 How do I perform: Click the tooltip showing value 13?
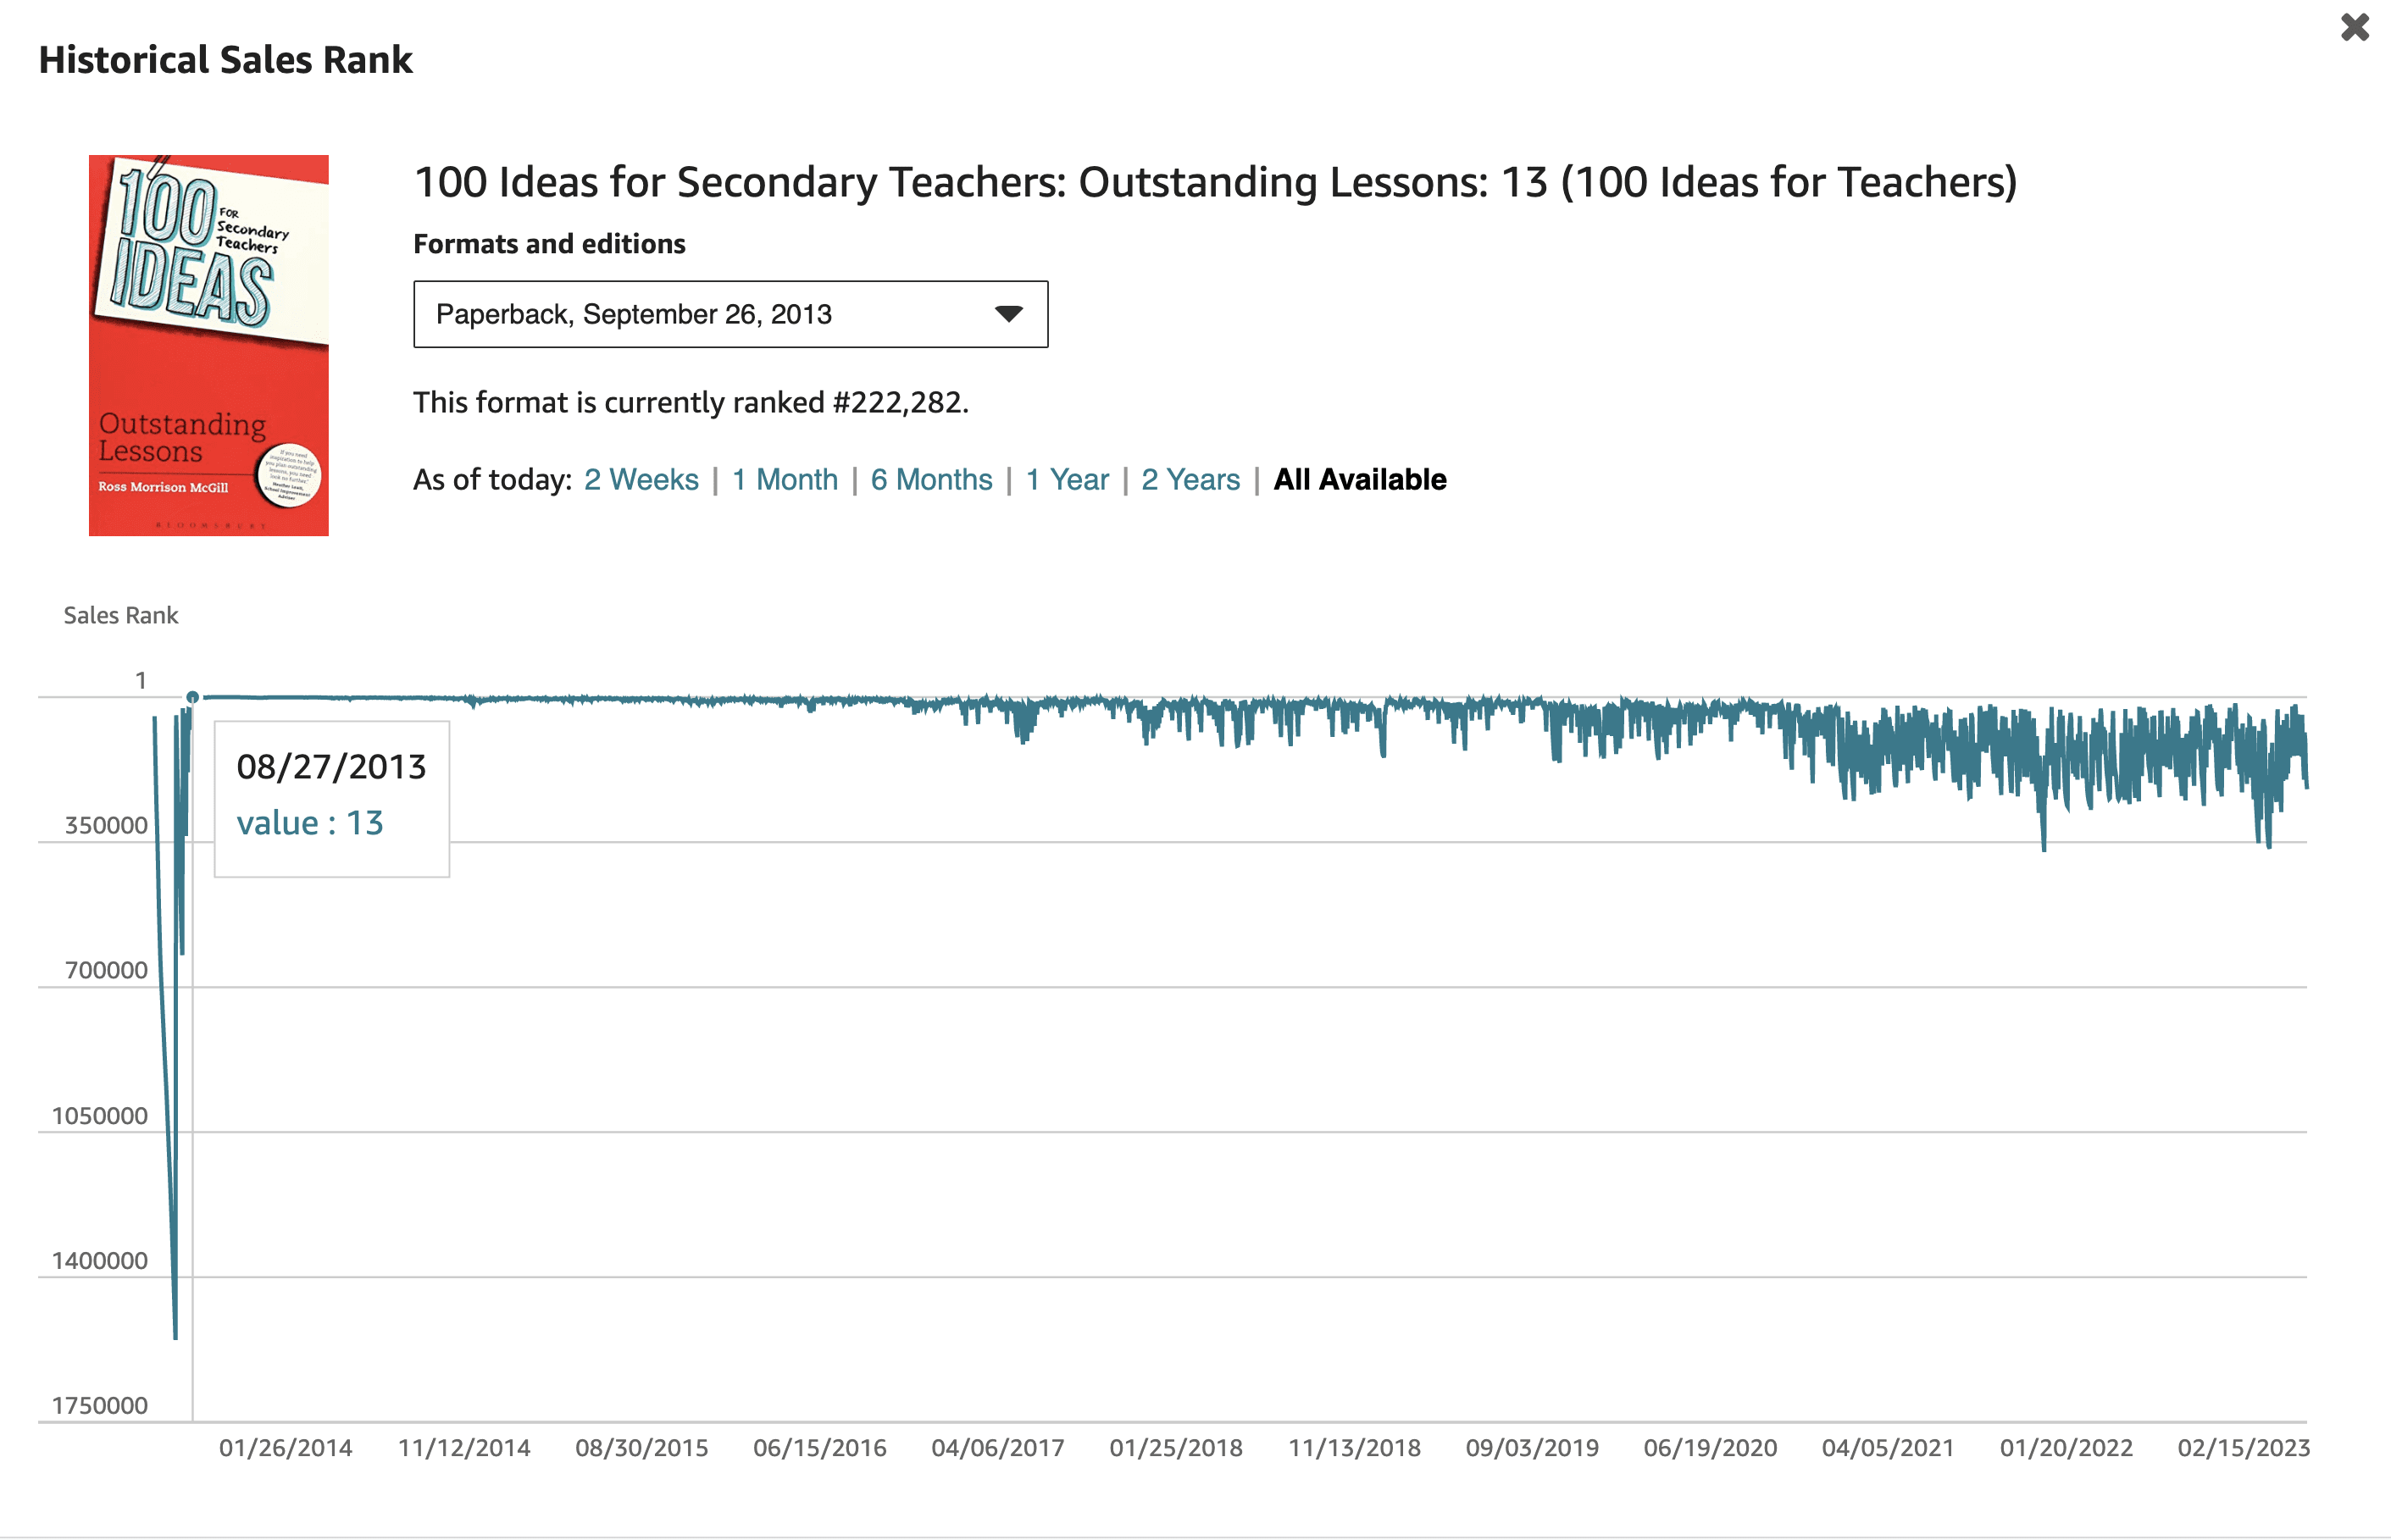(331, 798)
